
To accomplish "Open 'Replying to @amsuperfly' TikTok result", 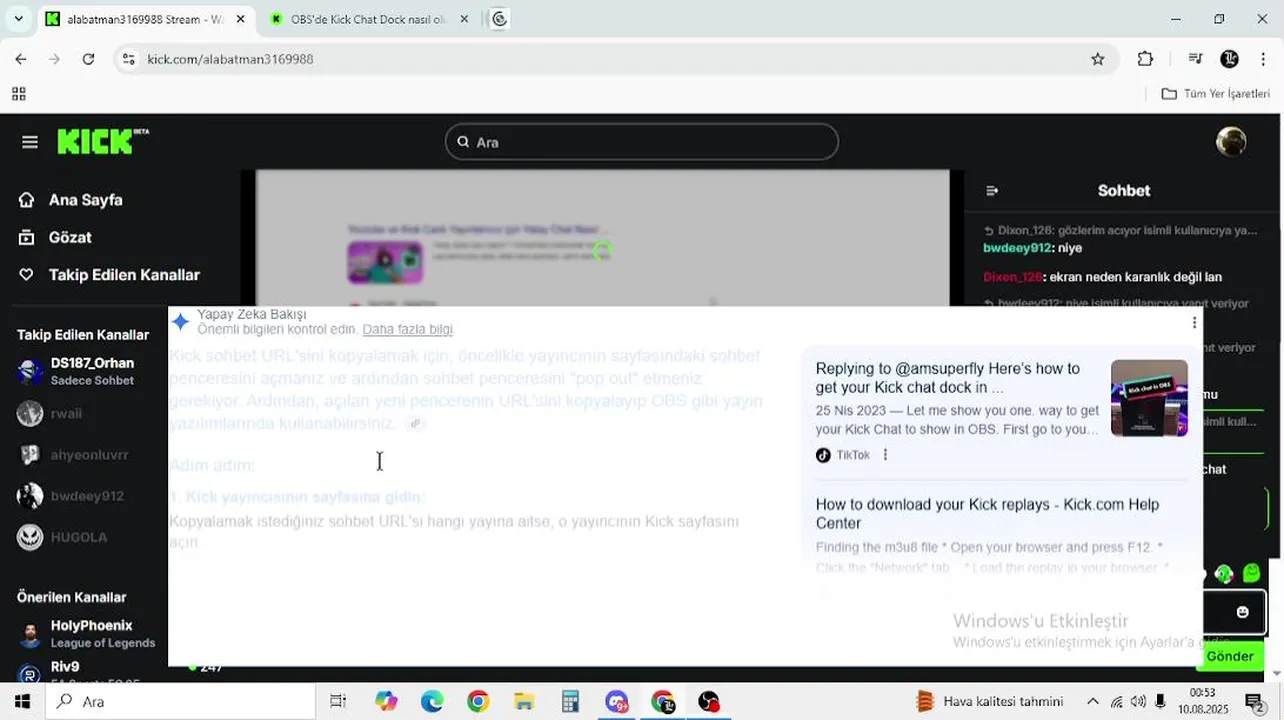I will (x=947, y=378).
